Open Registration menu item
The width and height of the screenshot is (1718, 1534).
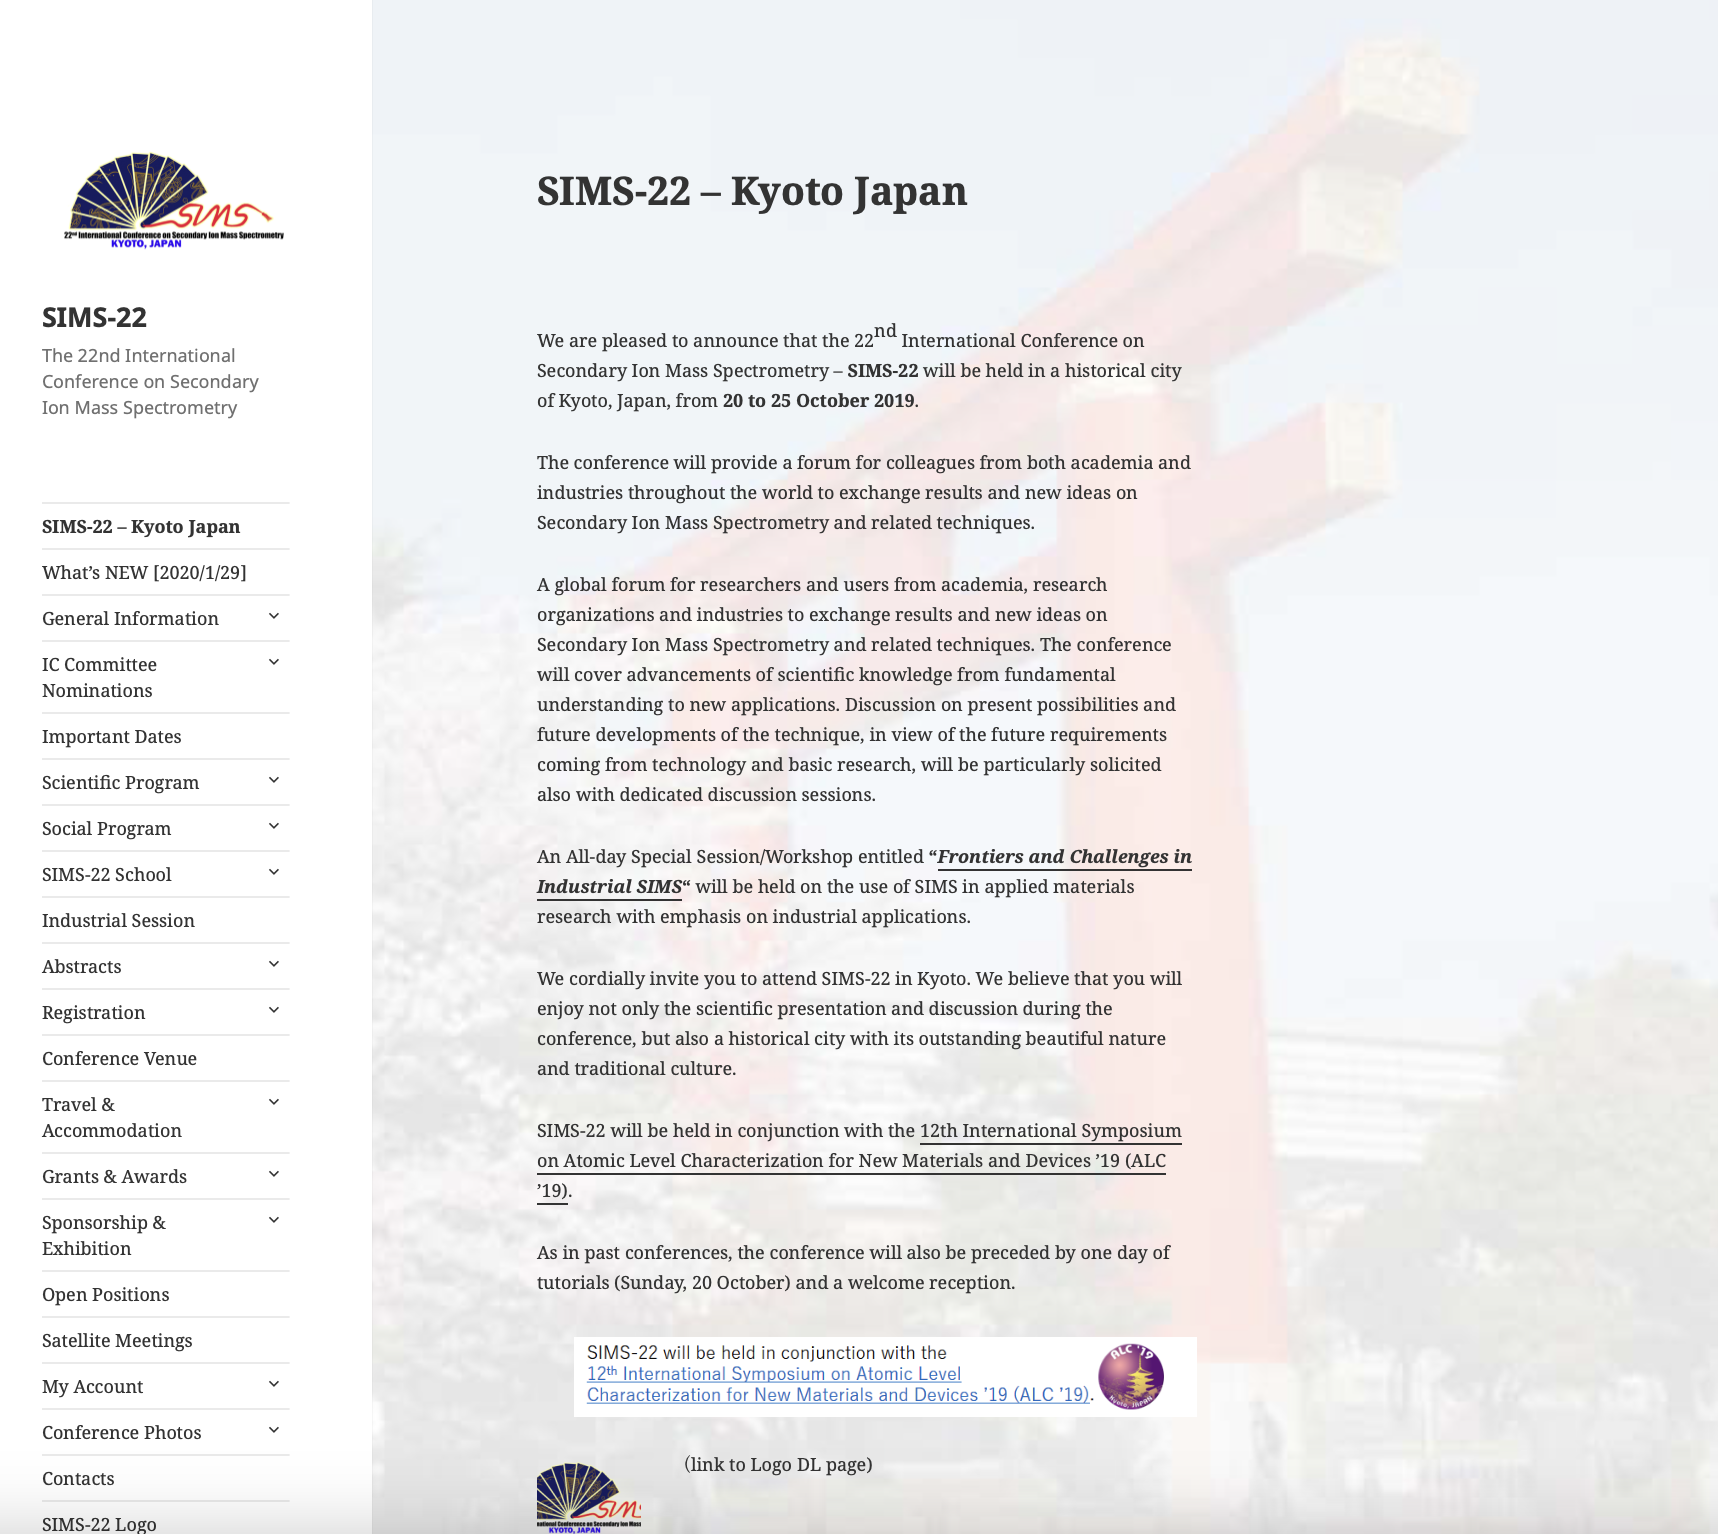click(x=94, y=1013)
